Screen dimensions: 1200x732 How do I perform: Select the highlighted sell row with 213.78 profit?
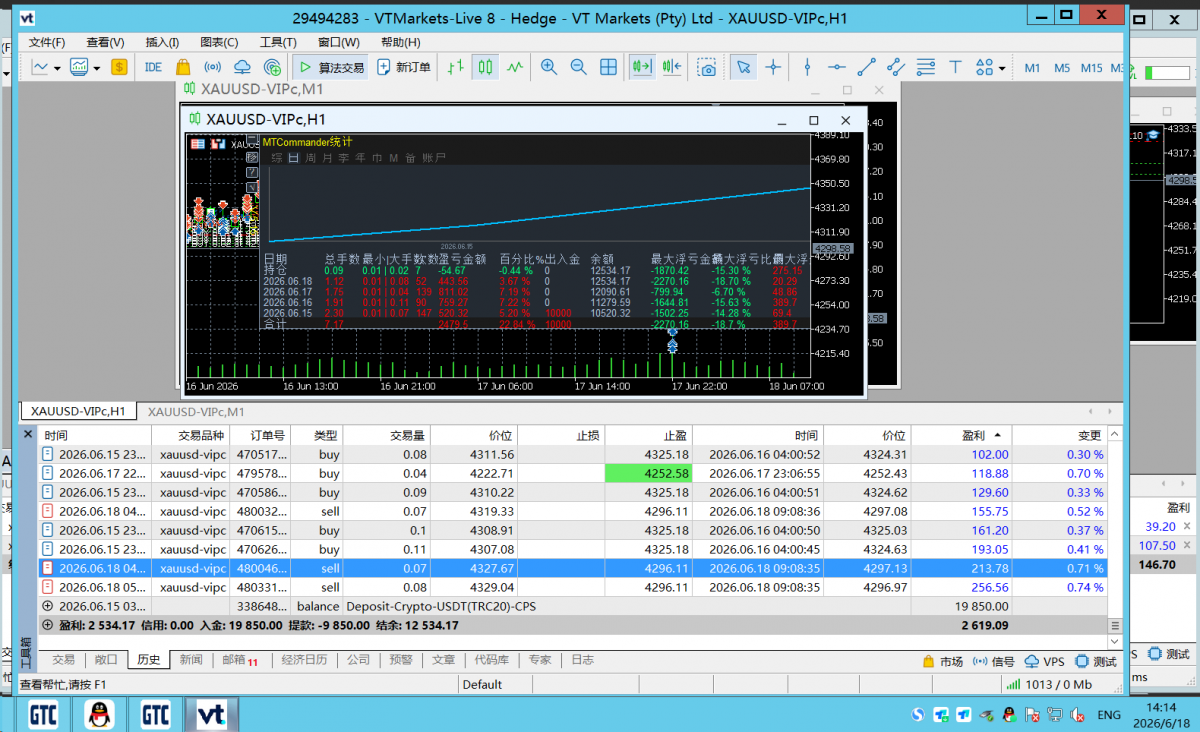pyautogui.click(x=573, y=568)
